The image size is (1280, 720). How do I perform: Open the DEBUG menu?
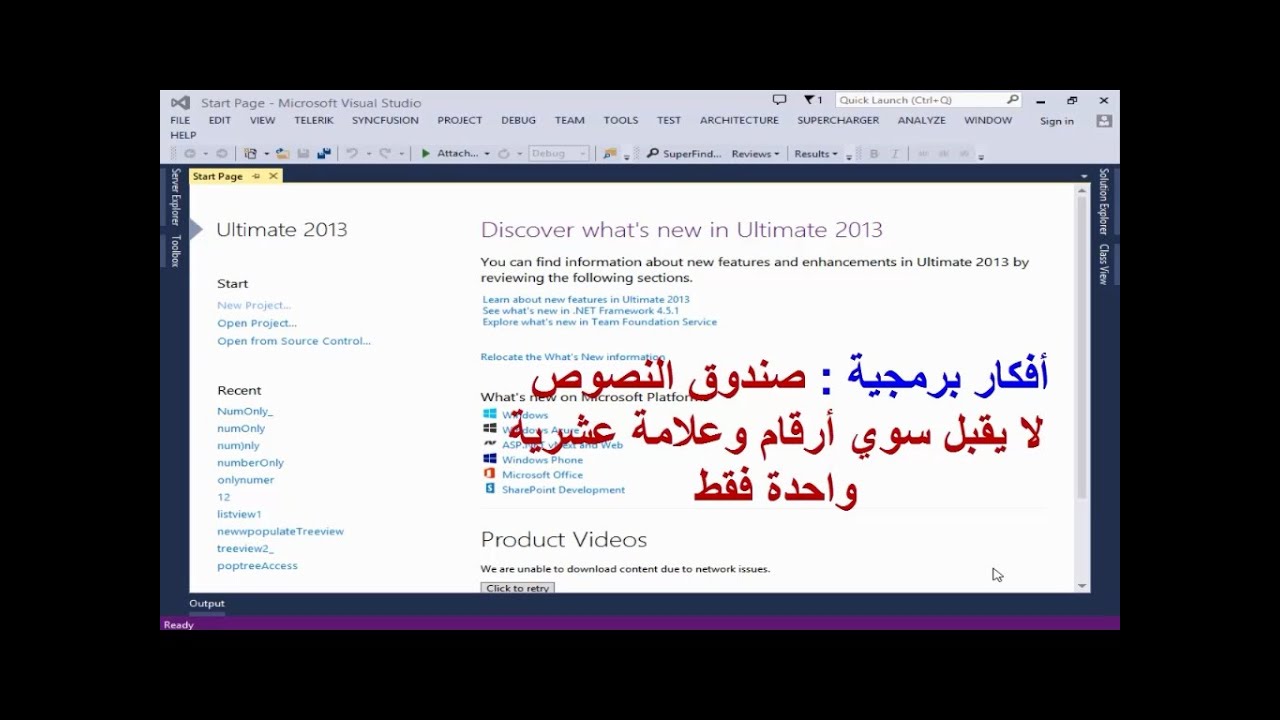519,120
